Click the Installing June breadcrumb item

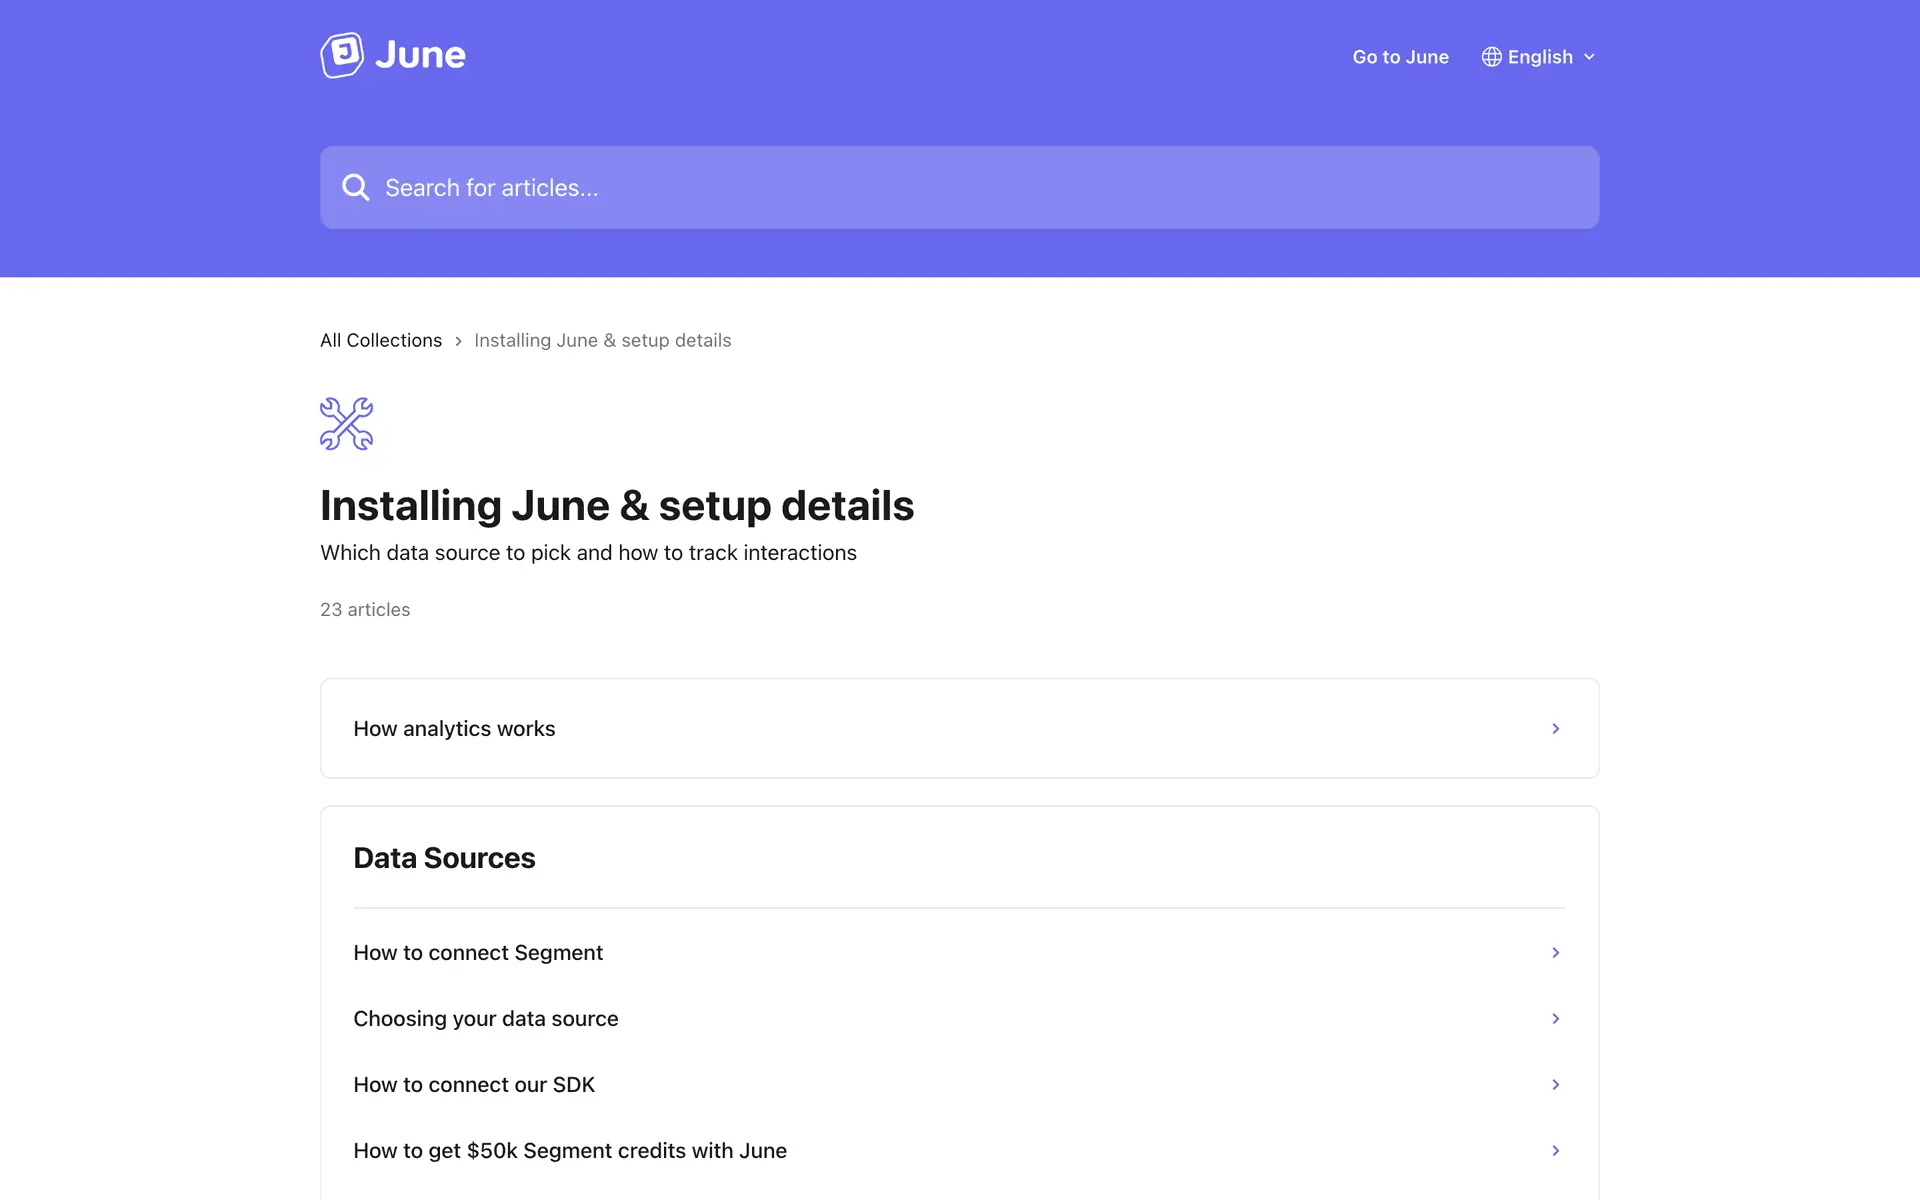(x=602, y=341)
